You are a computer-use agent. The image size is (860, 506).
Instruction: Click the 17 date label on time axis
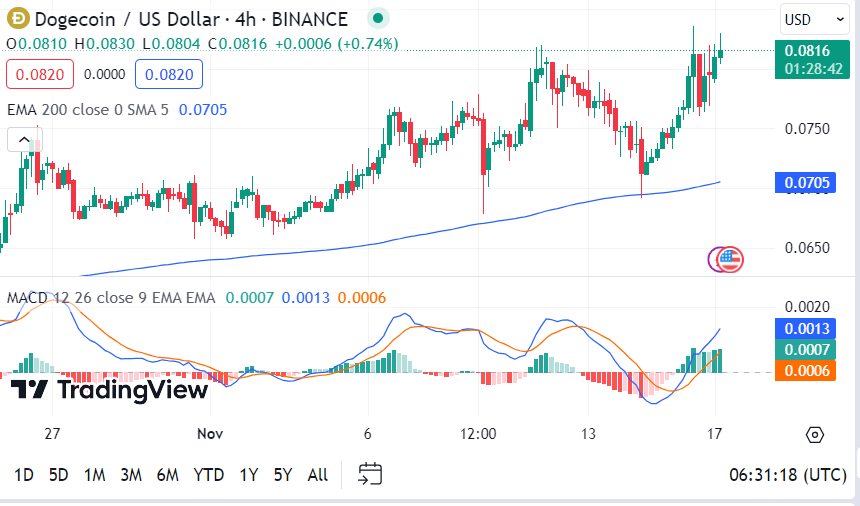pos(714,434)
